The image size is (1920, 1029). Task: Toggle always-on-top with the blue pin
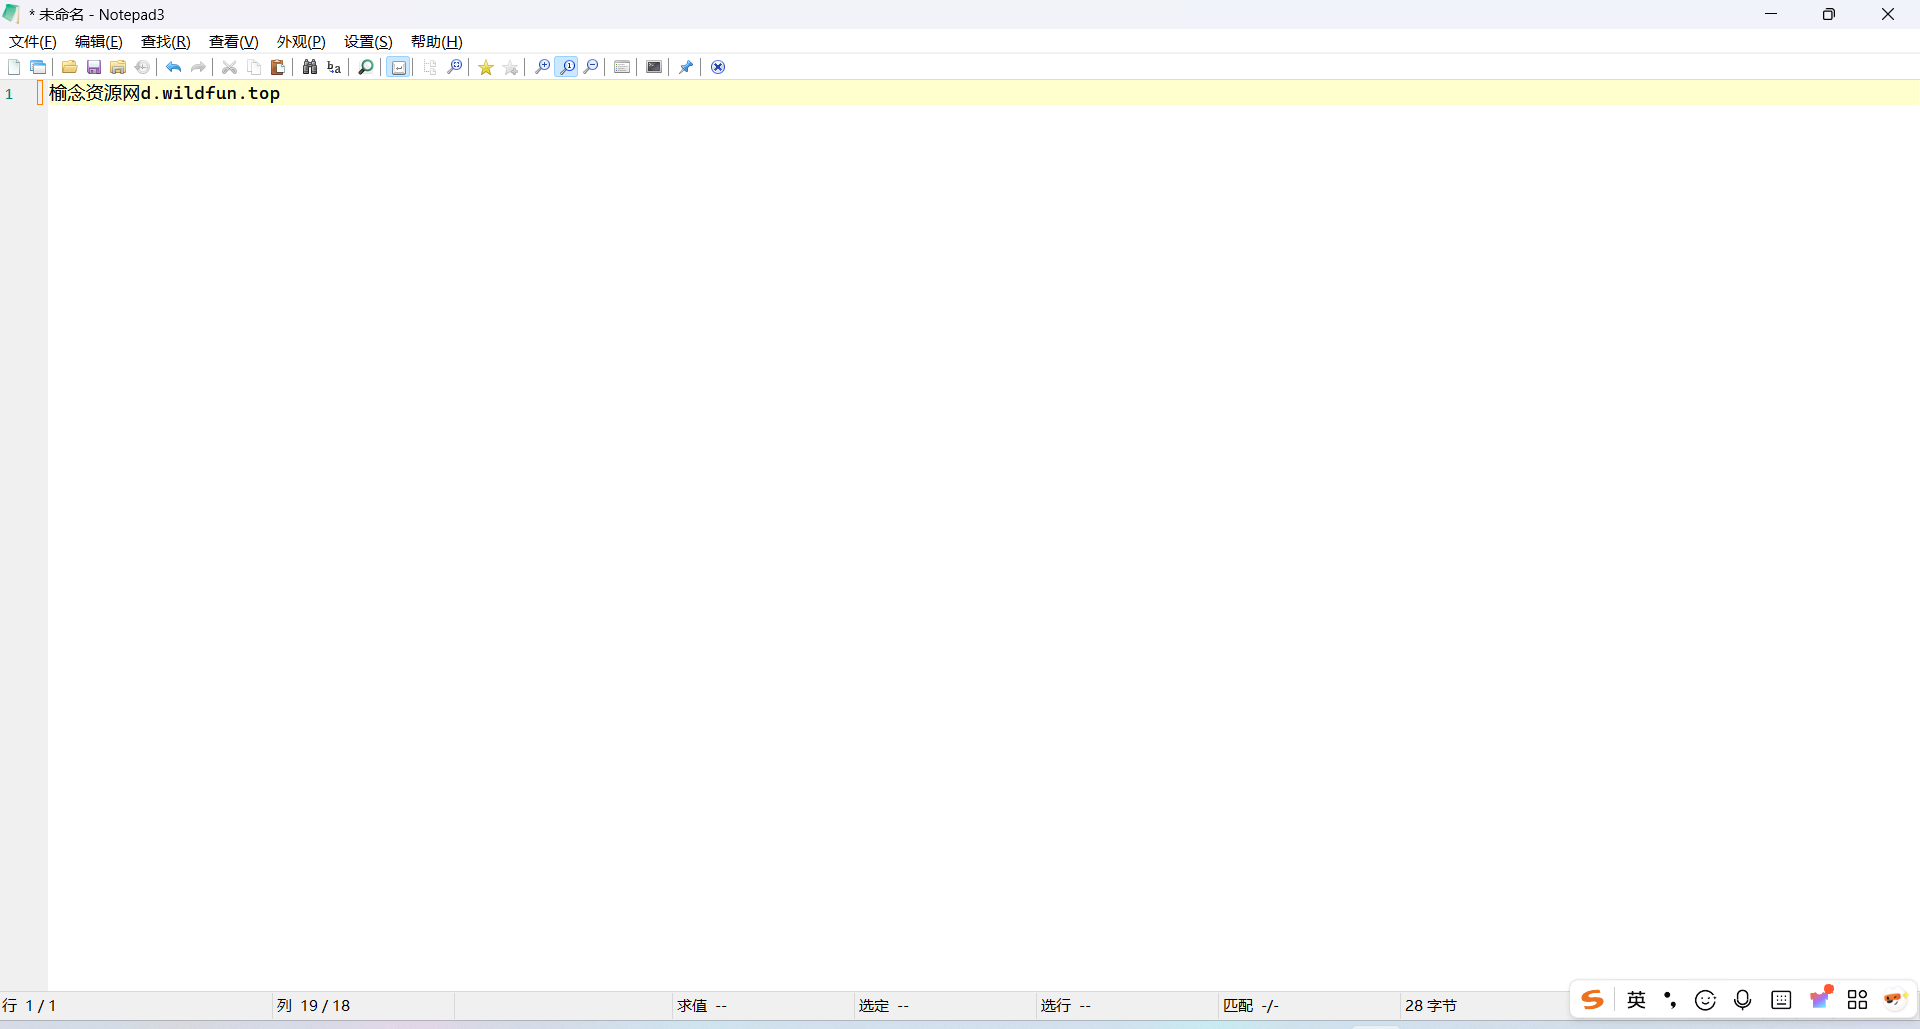click(x=686, y=67)
